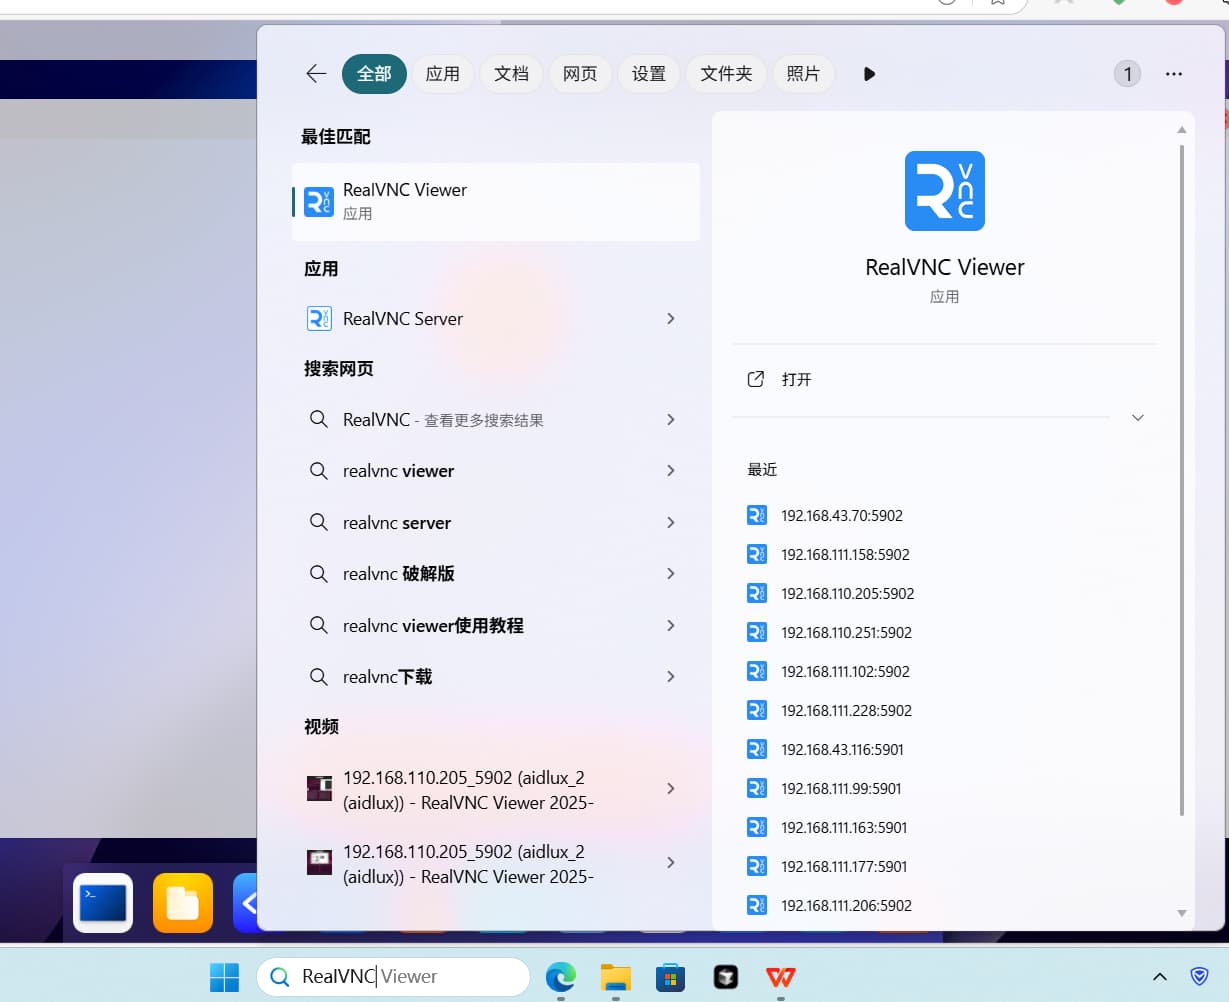Open RealVNC Viewer best match result

coord(495,201)
